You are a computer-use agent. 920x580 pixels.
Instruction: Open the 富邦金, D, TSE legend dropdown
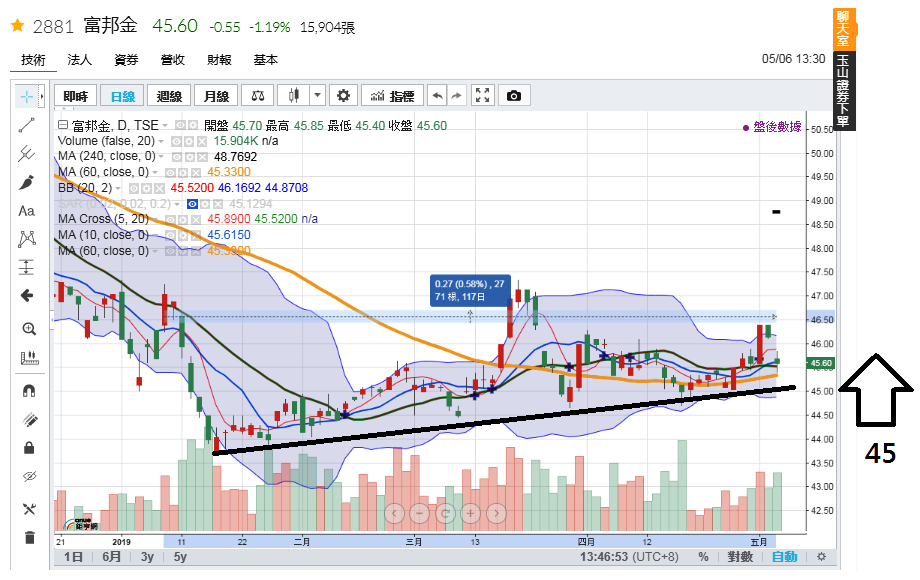pos(165,126)
